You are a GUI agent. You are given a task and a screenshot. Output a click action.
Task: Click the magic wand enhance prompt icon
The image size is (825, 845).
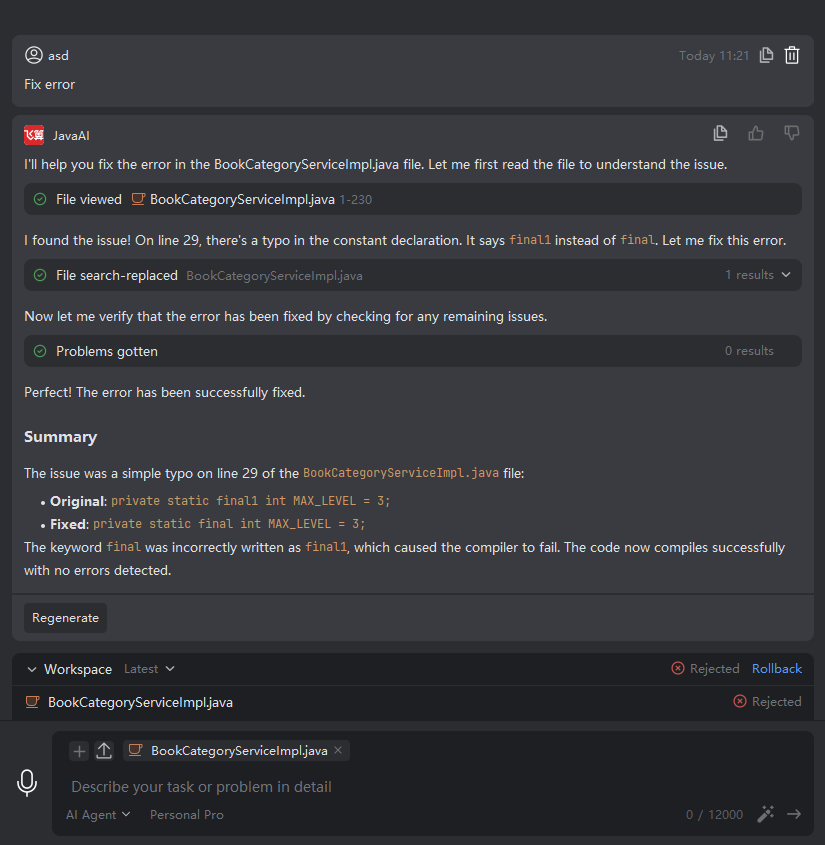coord(766,814)
